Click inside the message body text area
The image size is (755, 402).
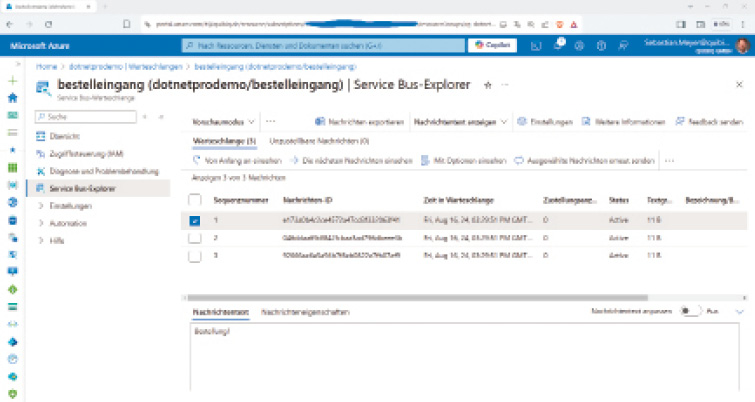pos(465,357)
